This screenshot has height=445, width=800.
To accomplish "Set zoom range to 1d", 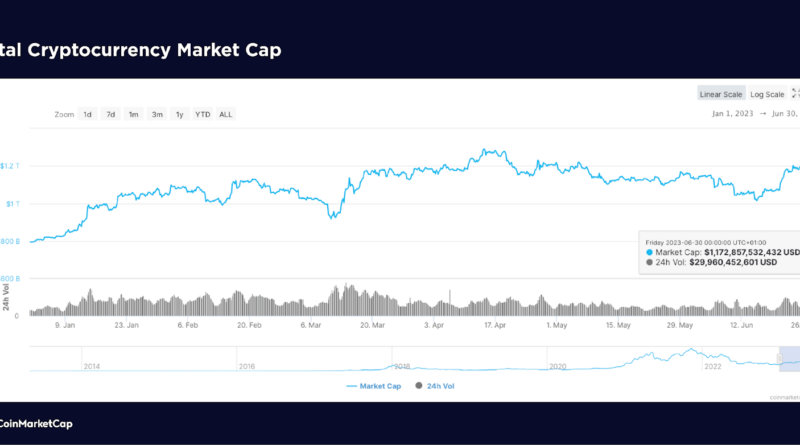I will pyautogui.click(x=88, y=114).
